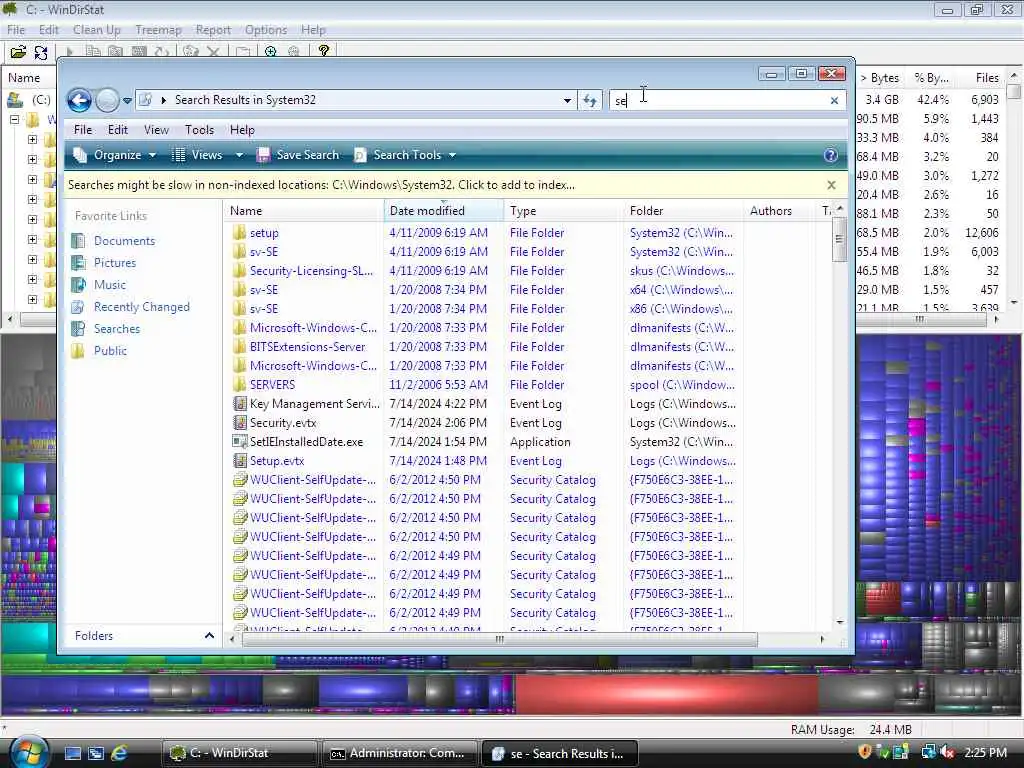
Task: Click the indexing info bar message
Action: [x=321, y=185]
